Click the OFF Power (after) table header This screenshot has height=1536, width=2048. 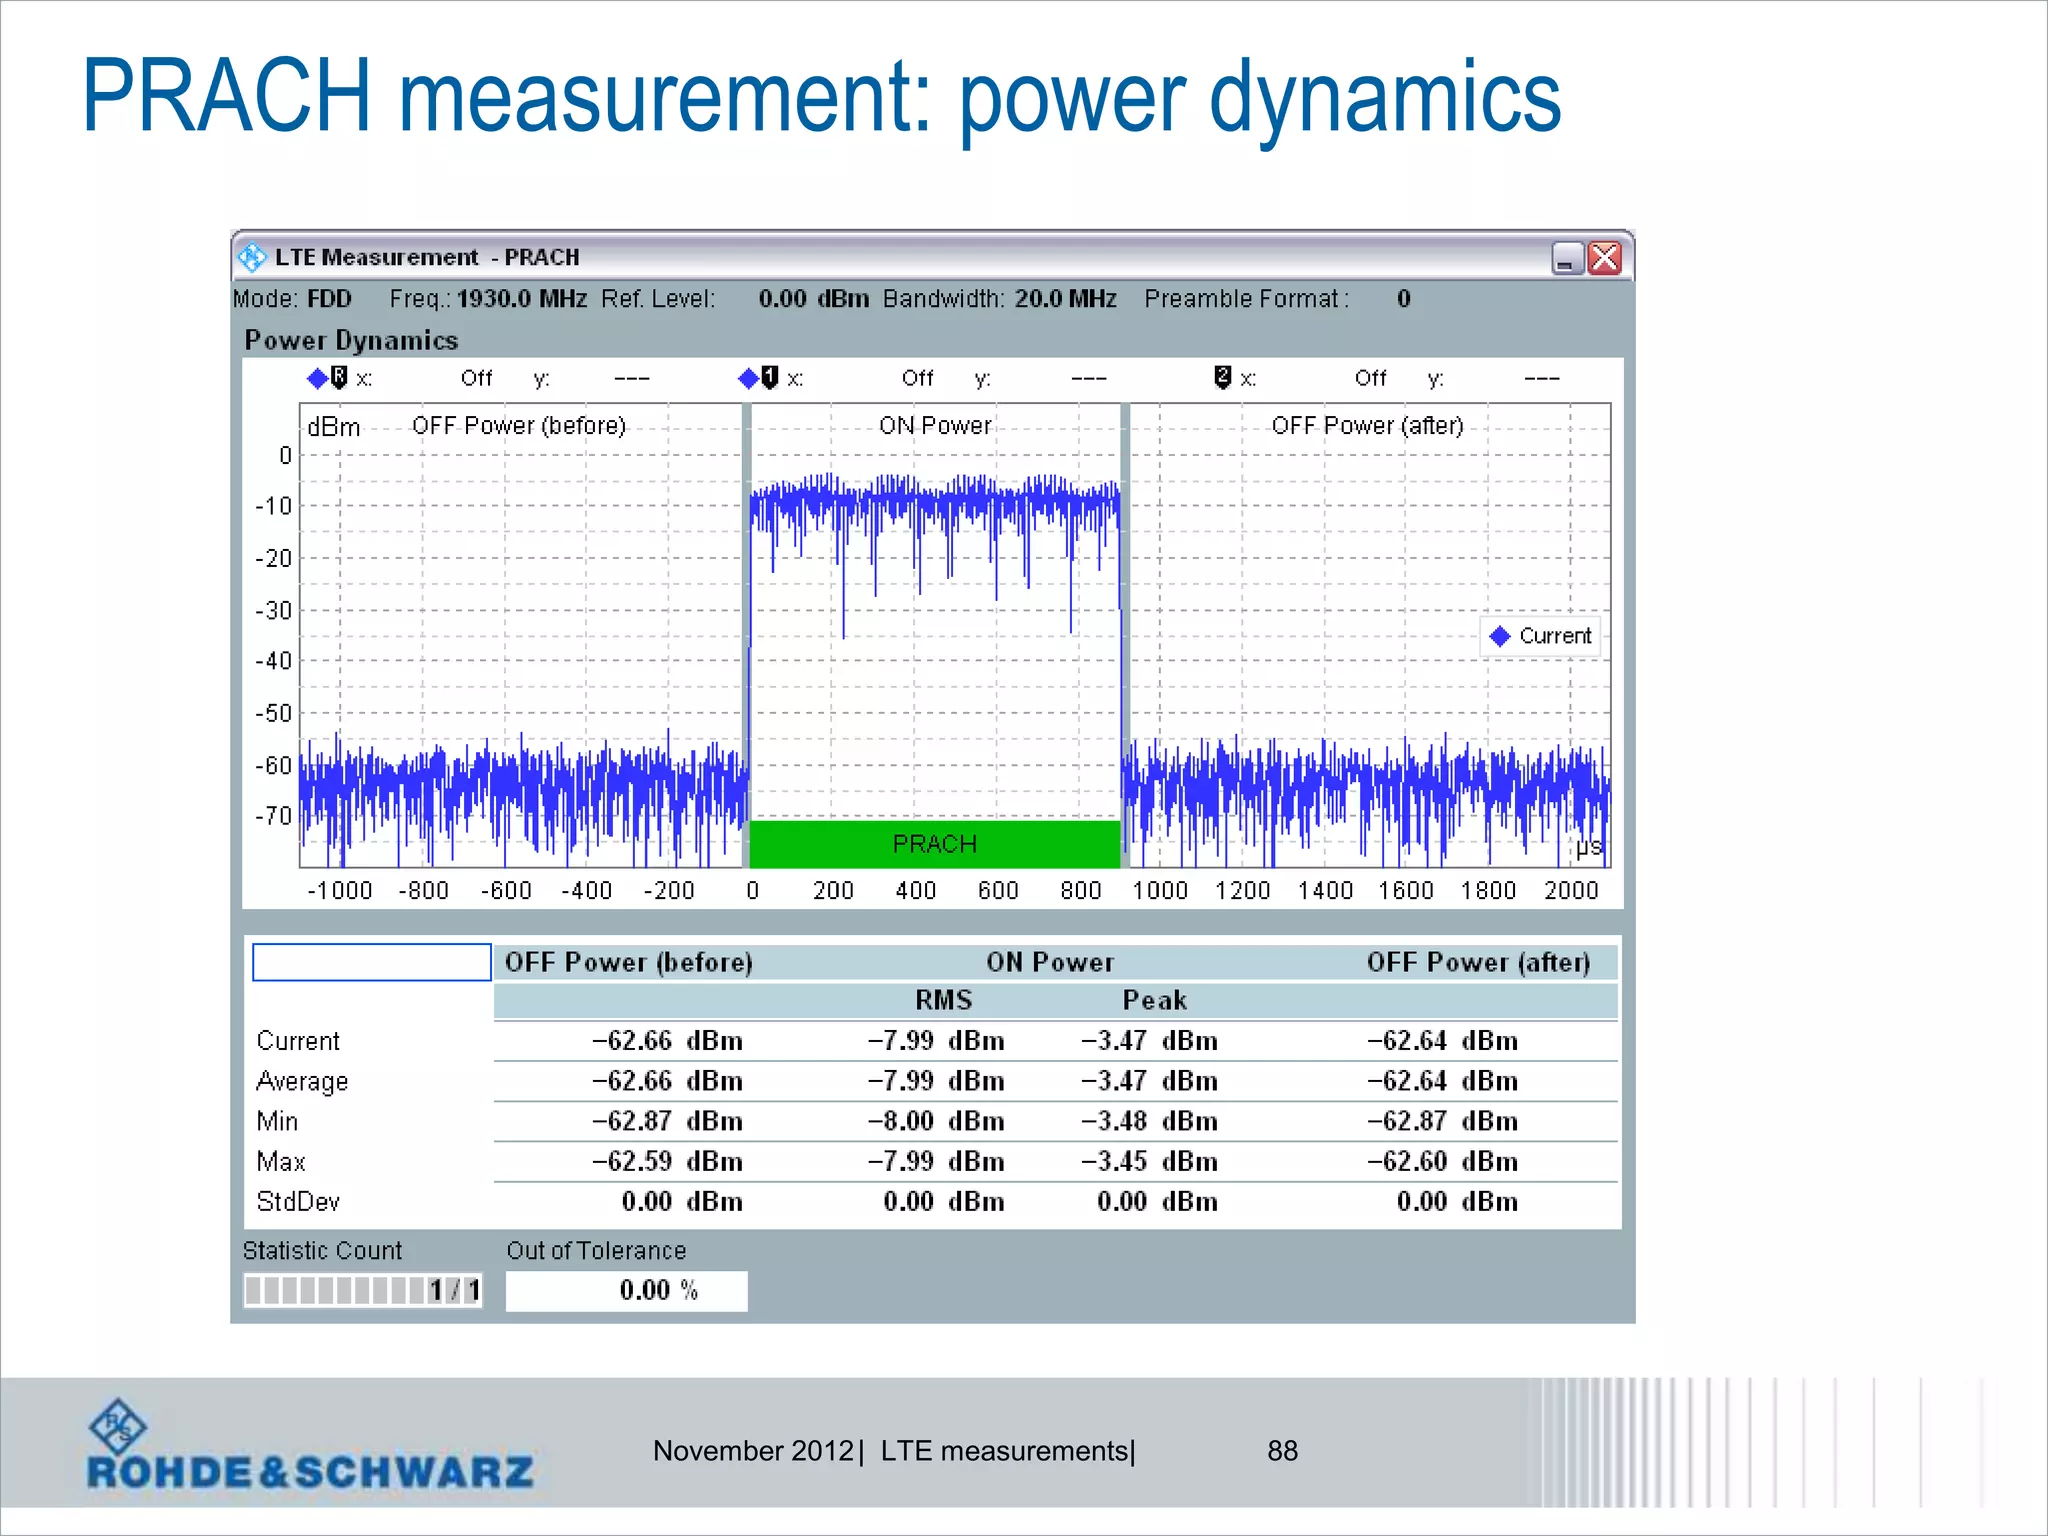click(1478, 962)
